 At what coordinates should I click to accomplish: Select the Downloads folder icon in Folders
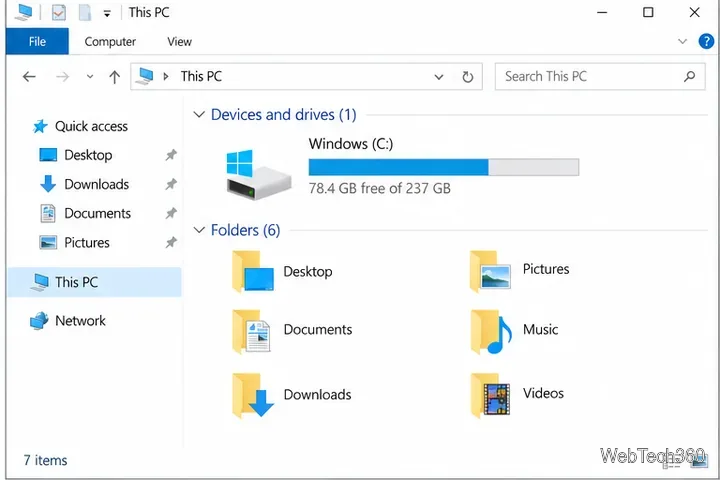pos(253,395)
